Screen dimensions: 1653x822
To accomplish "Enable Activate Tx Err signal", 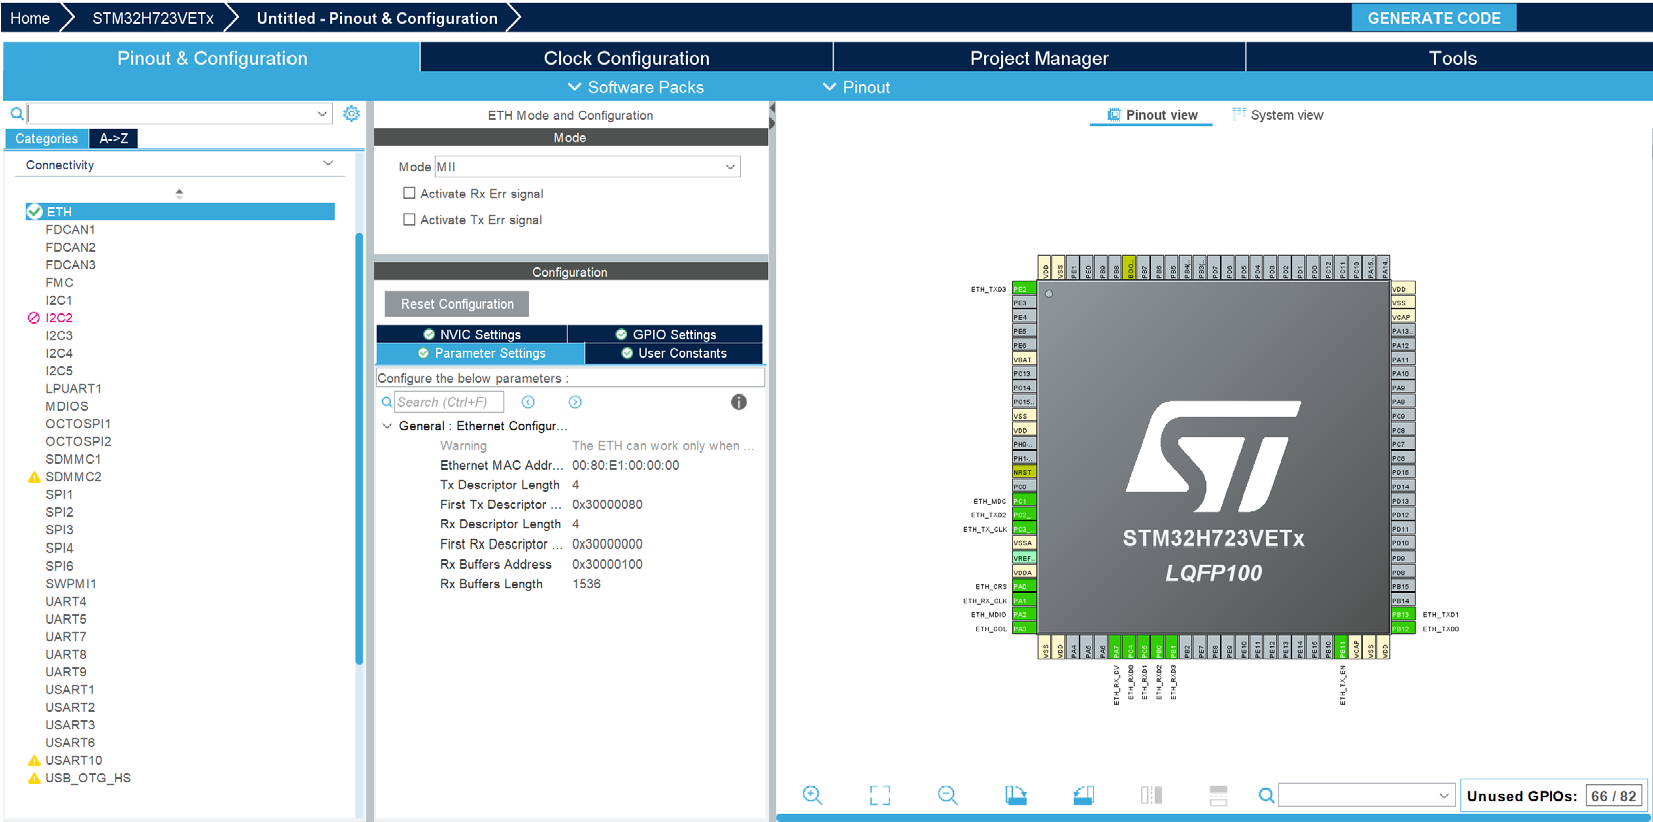I will 409,219.
